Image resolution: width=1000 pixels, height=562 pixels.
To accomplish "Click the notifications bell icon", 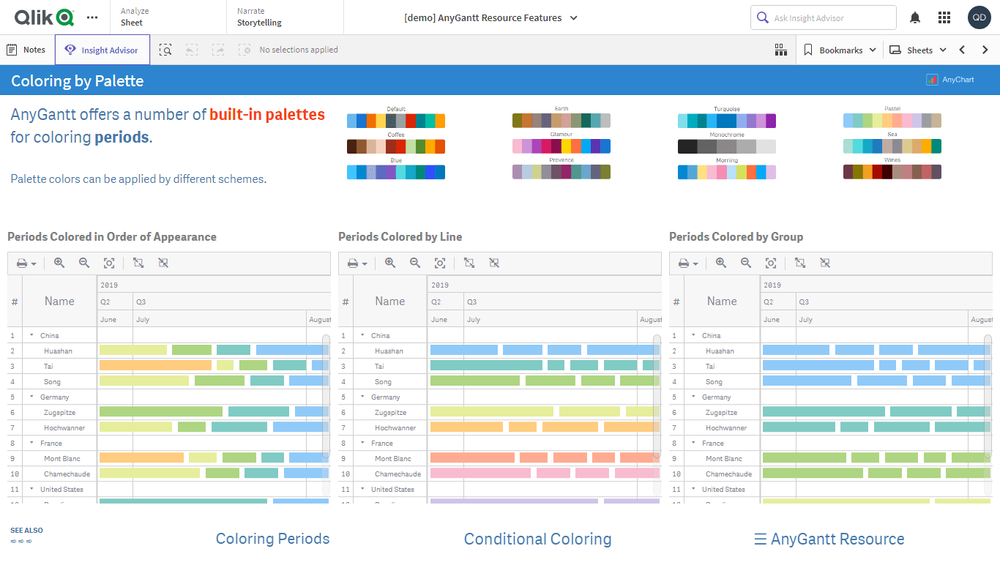I will point(915,18).
